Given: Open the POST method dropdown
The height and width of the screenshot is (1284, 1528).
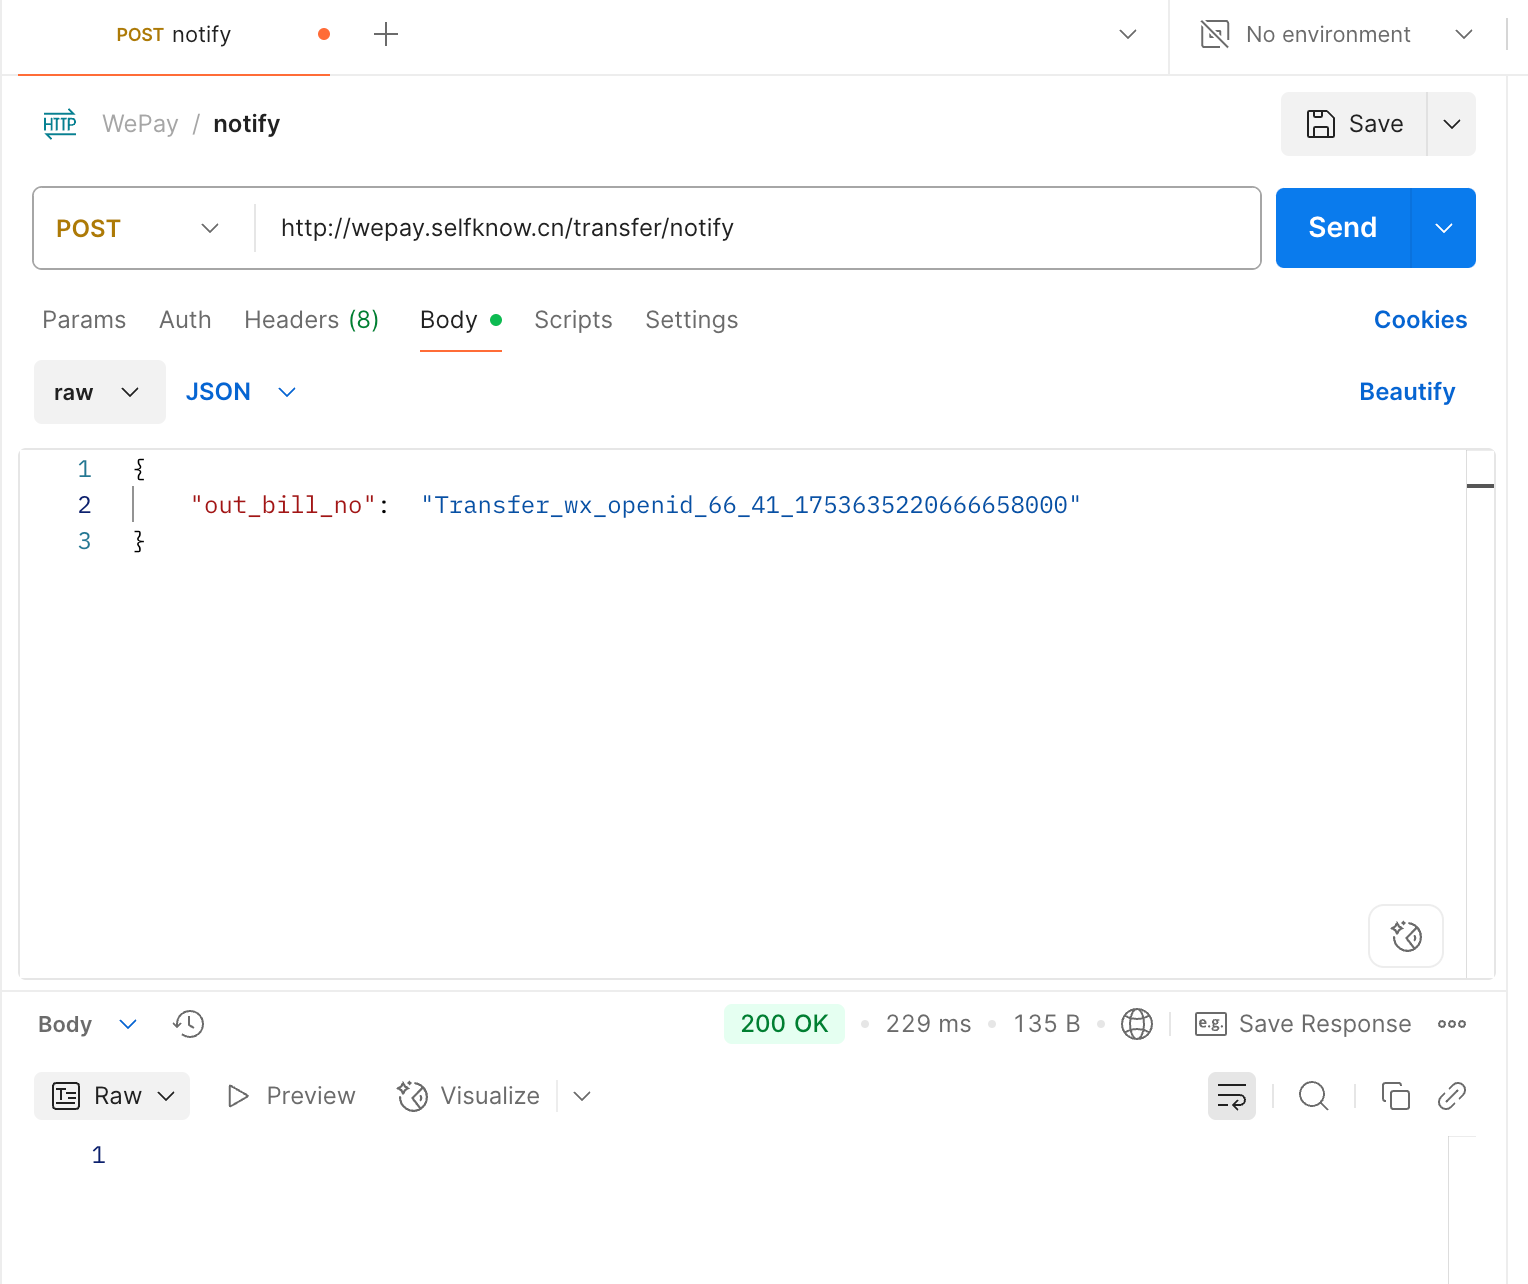Looking at the screenshot, I should [138, 228].
